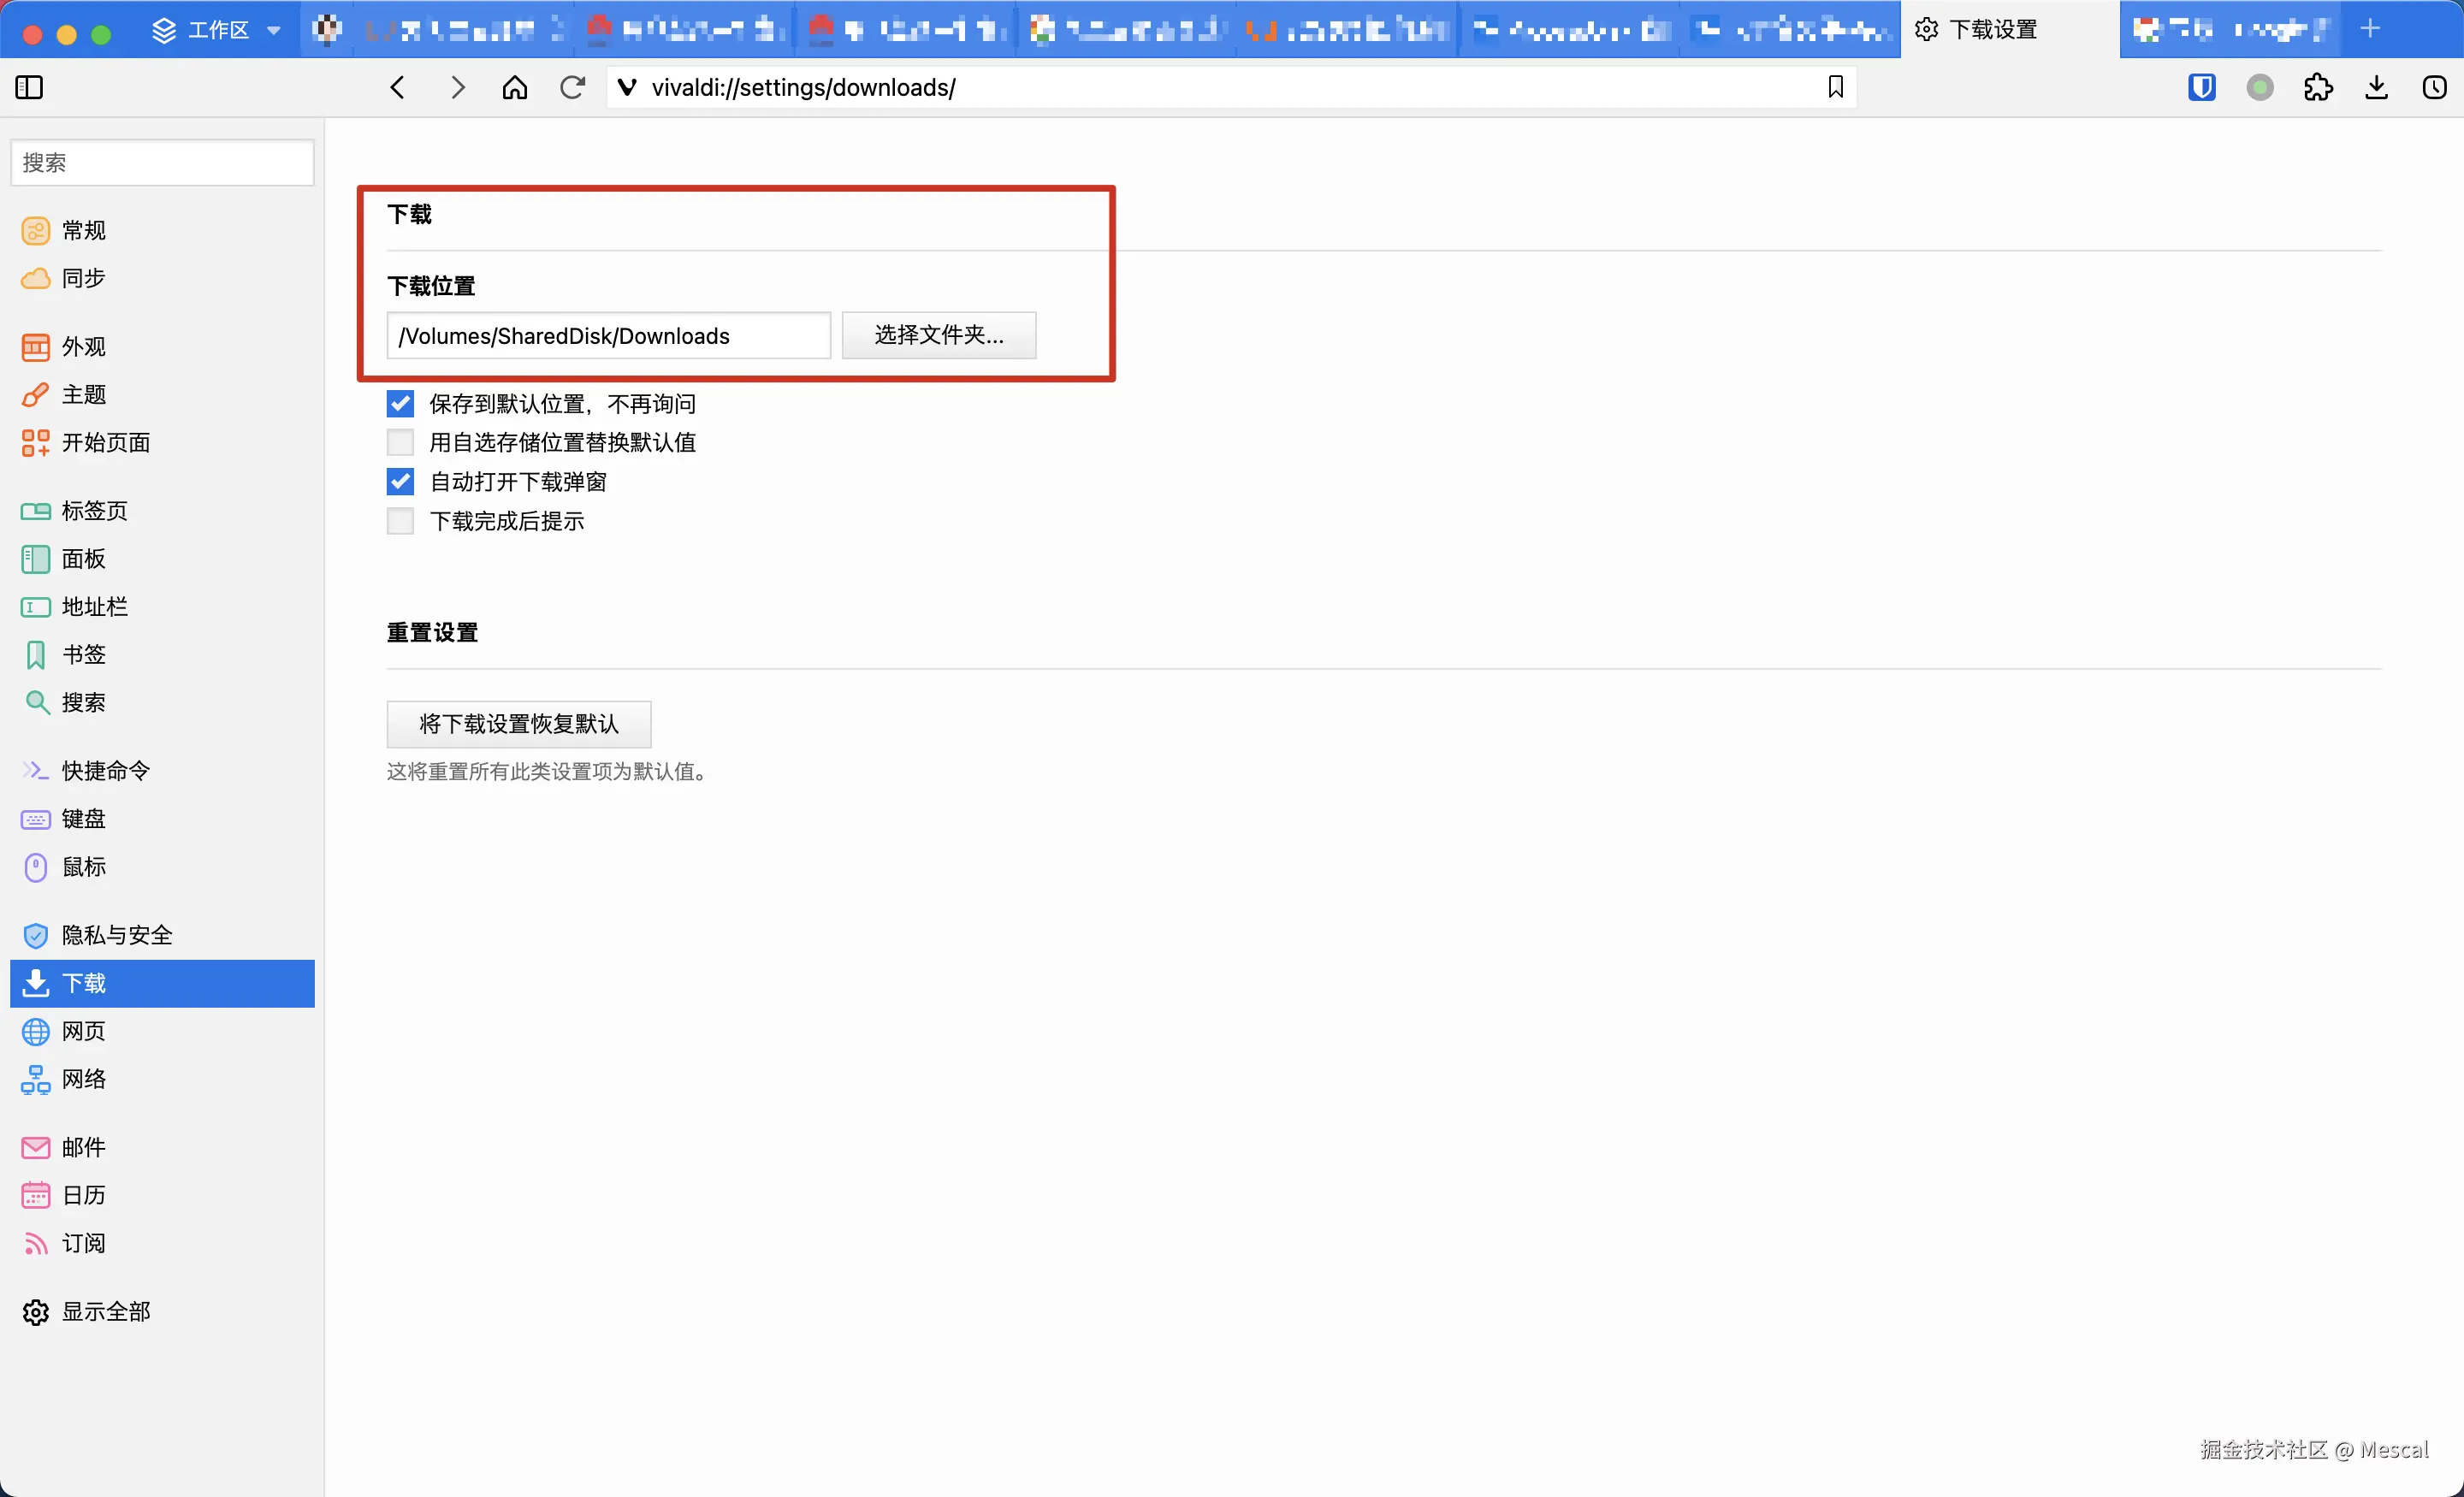This screenshot has height=1497, width=2464.
Task: Open the extensions puzzle icon
Action: pyautogui.click(x=2318, y=88)
